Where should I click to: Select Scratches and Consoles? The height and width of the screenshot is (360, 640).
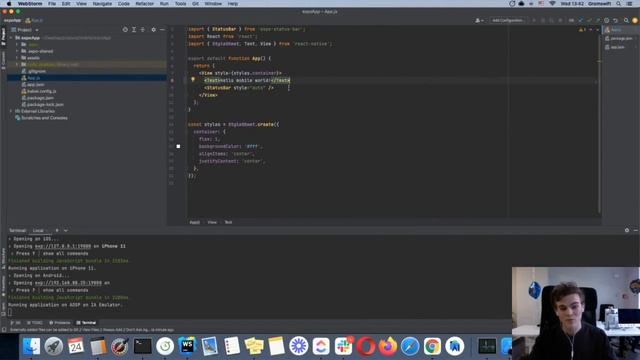(41, 118)
